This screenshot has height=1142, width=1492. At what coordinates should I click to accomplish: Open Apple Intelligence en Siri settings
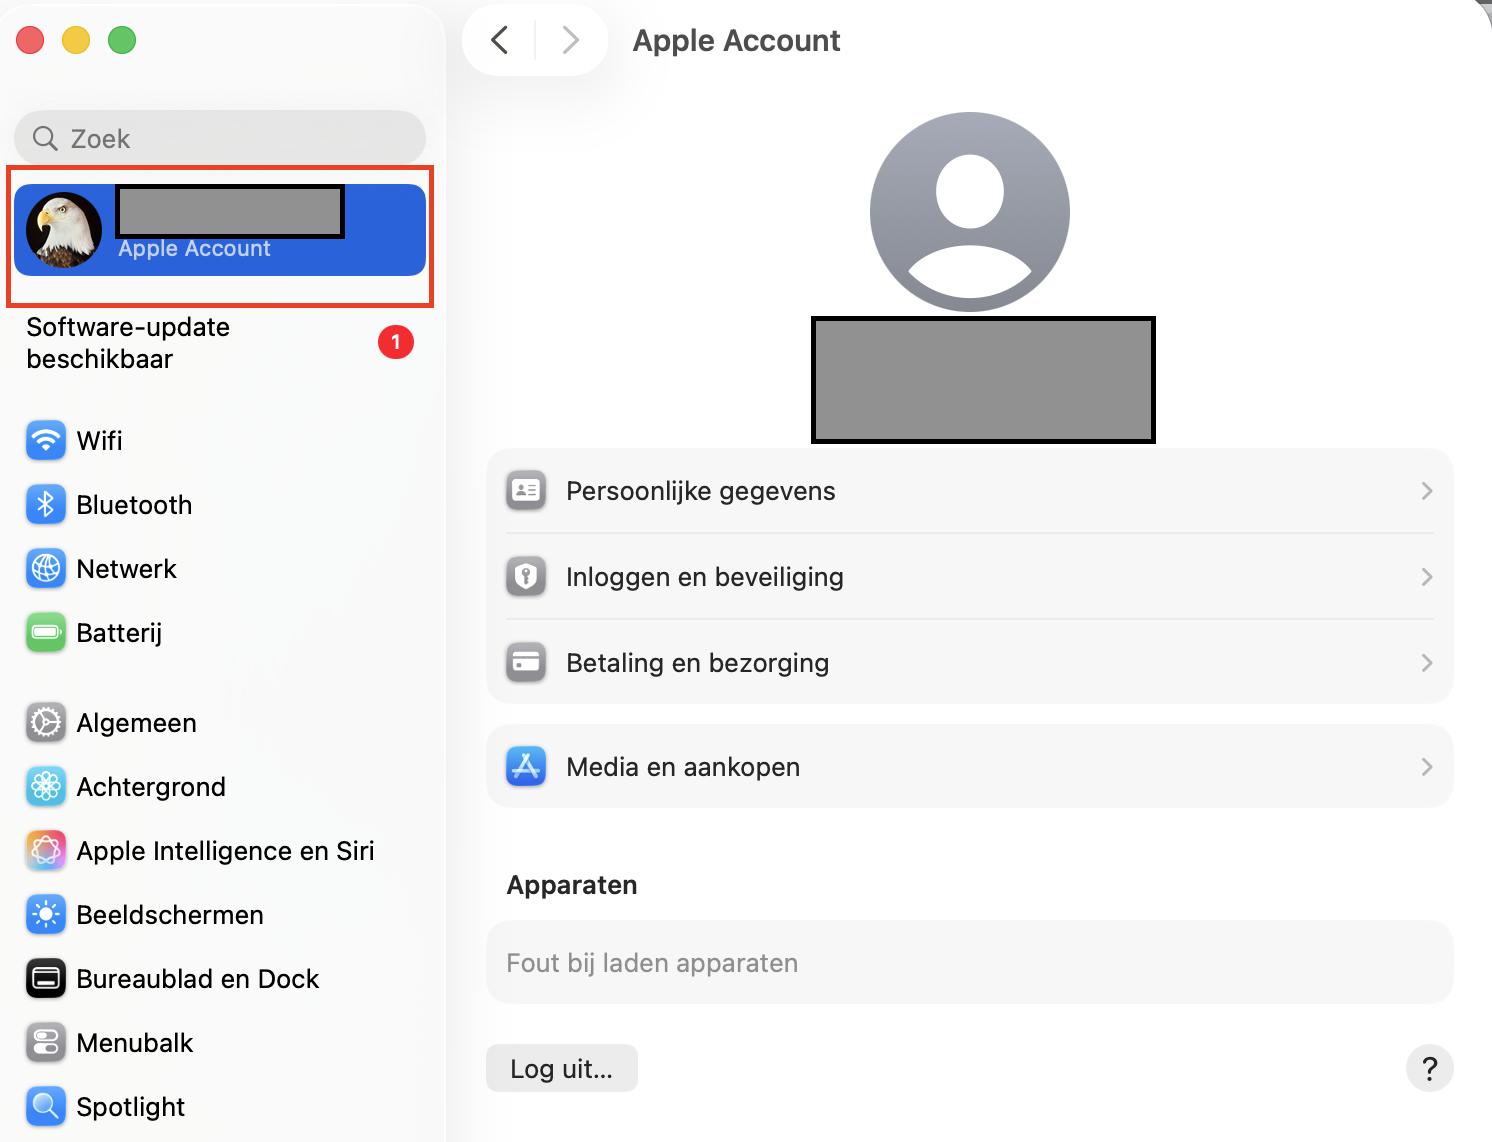225,850
